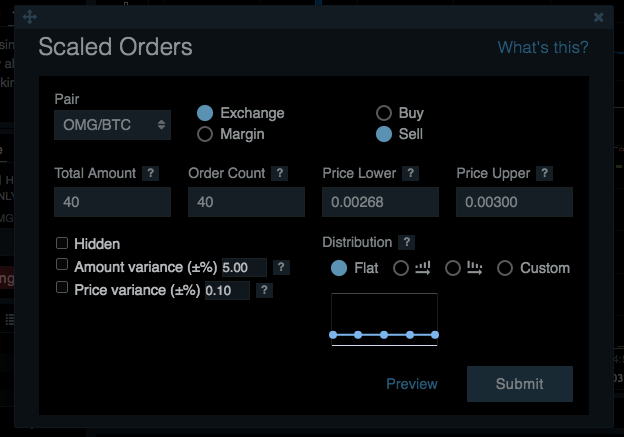Click the Distribution help icon
Screen dimensions: 624x437
(x=405, y=242)
